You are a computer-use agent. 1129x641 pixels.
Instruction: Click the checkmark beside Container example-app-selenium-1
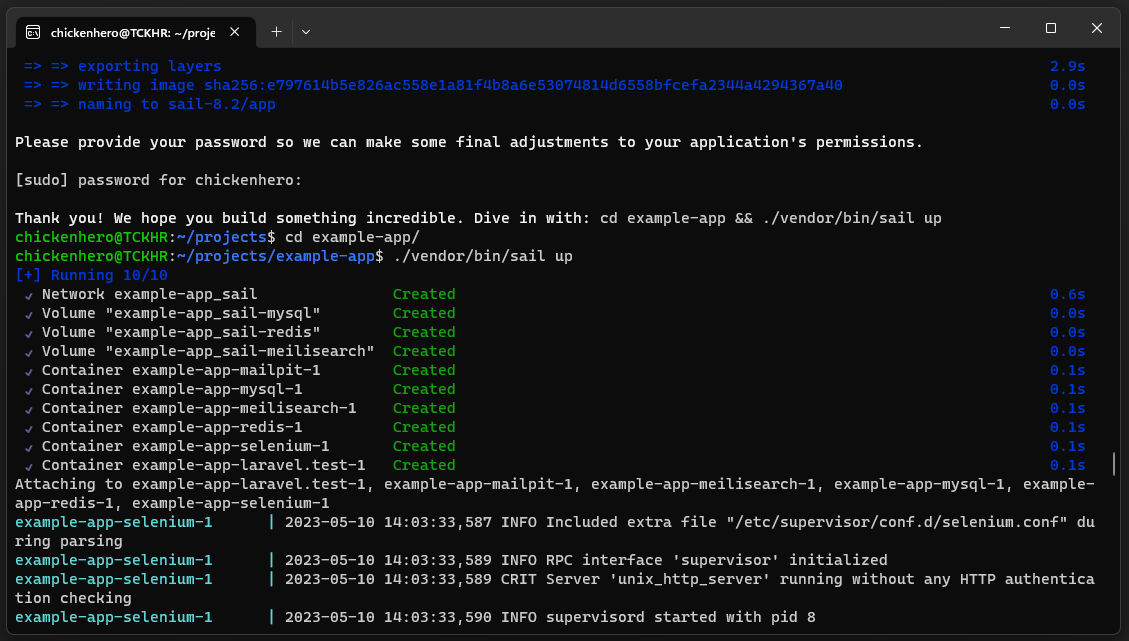(x=28, y=446)
